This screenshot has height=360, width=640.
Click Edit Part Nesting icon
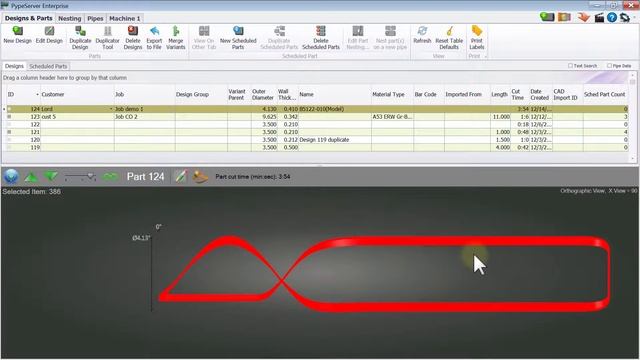358,38
